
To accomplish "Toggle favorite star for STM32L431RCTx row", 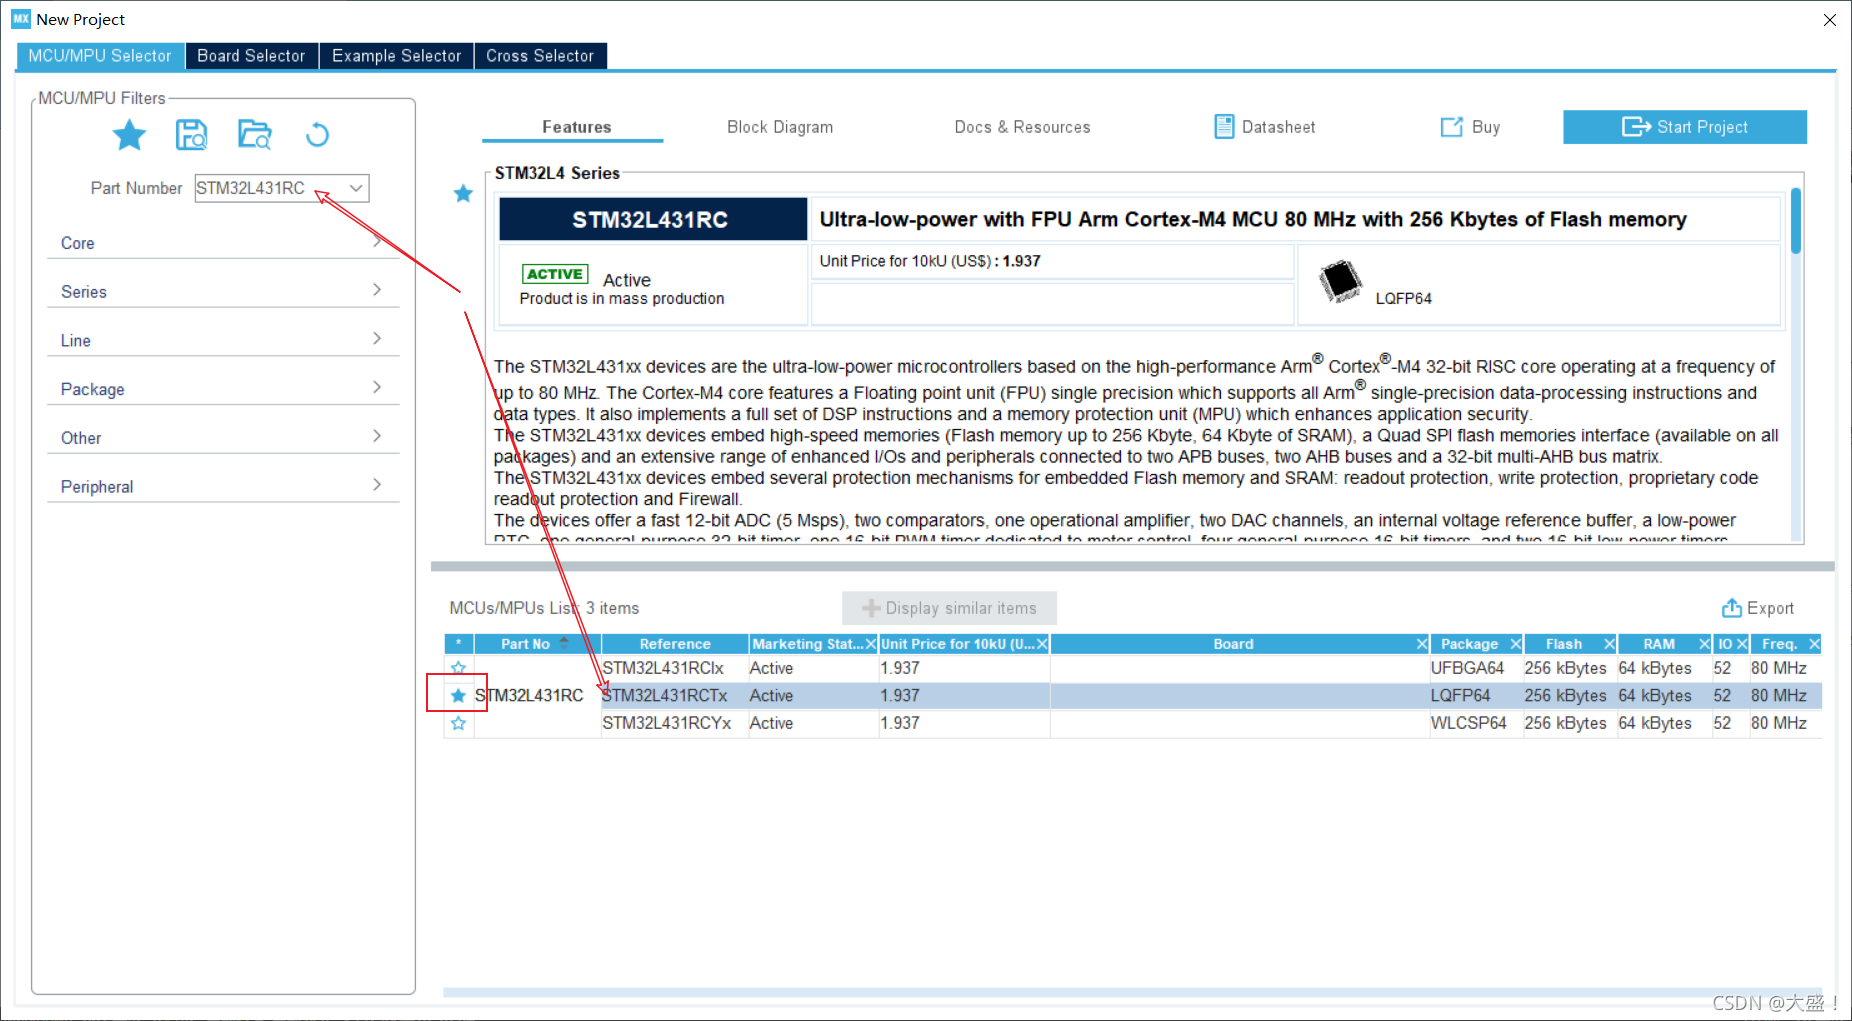I will [458, 695].
